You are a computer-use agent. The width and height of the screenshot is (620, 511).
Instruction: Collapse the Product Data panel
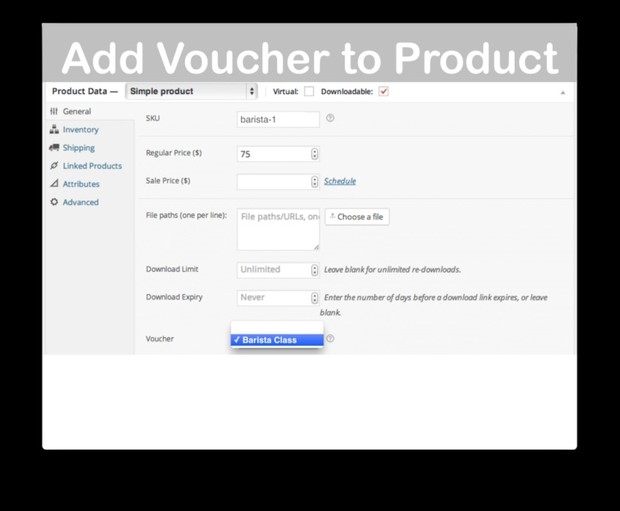[x=563, y=93]
